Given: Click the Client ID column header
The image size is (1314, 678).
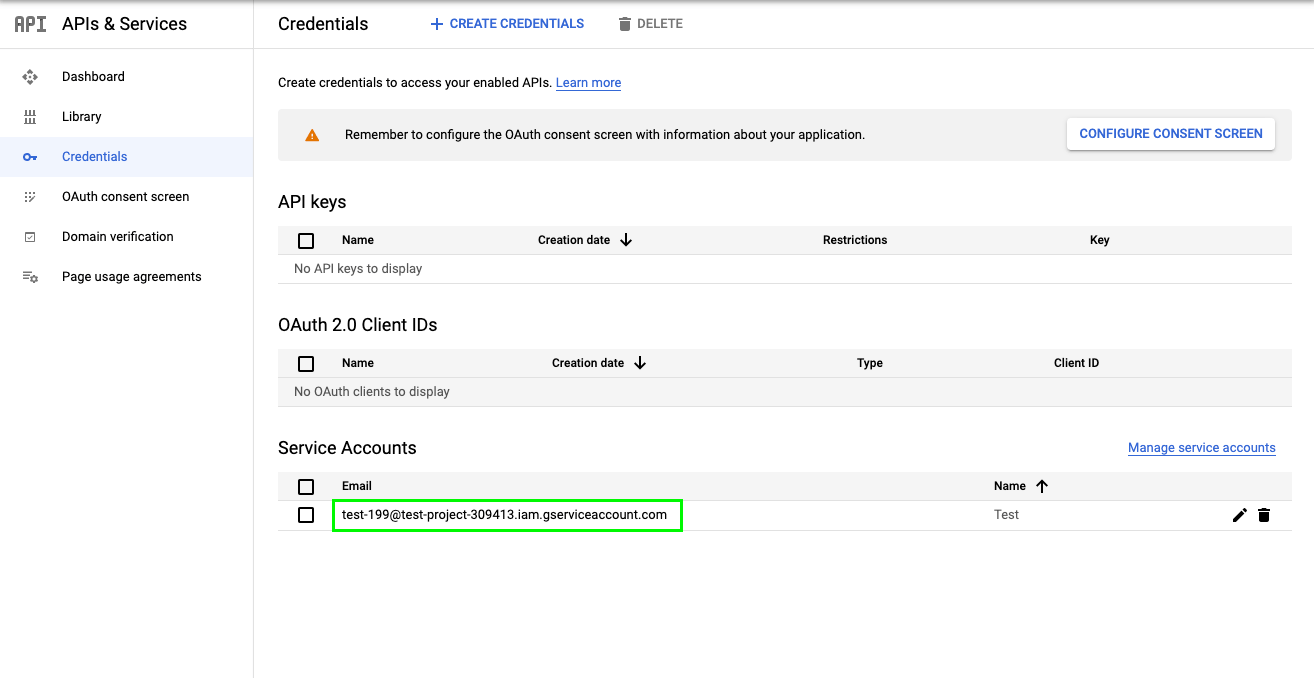Looking at the screenshot, I should click(1077, 363).
